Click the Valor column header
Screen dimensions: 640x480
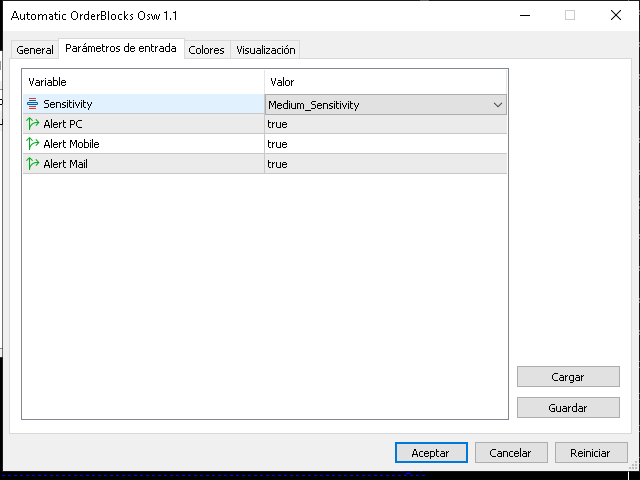point(386,82)
